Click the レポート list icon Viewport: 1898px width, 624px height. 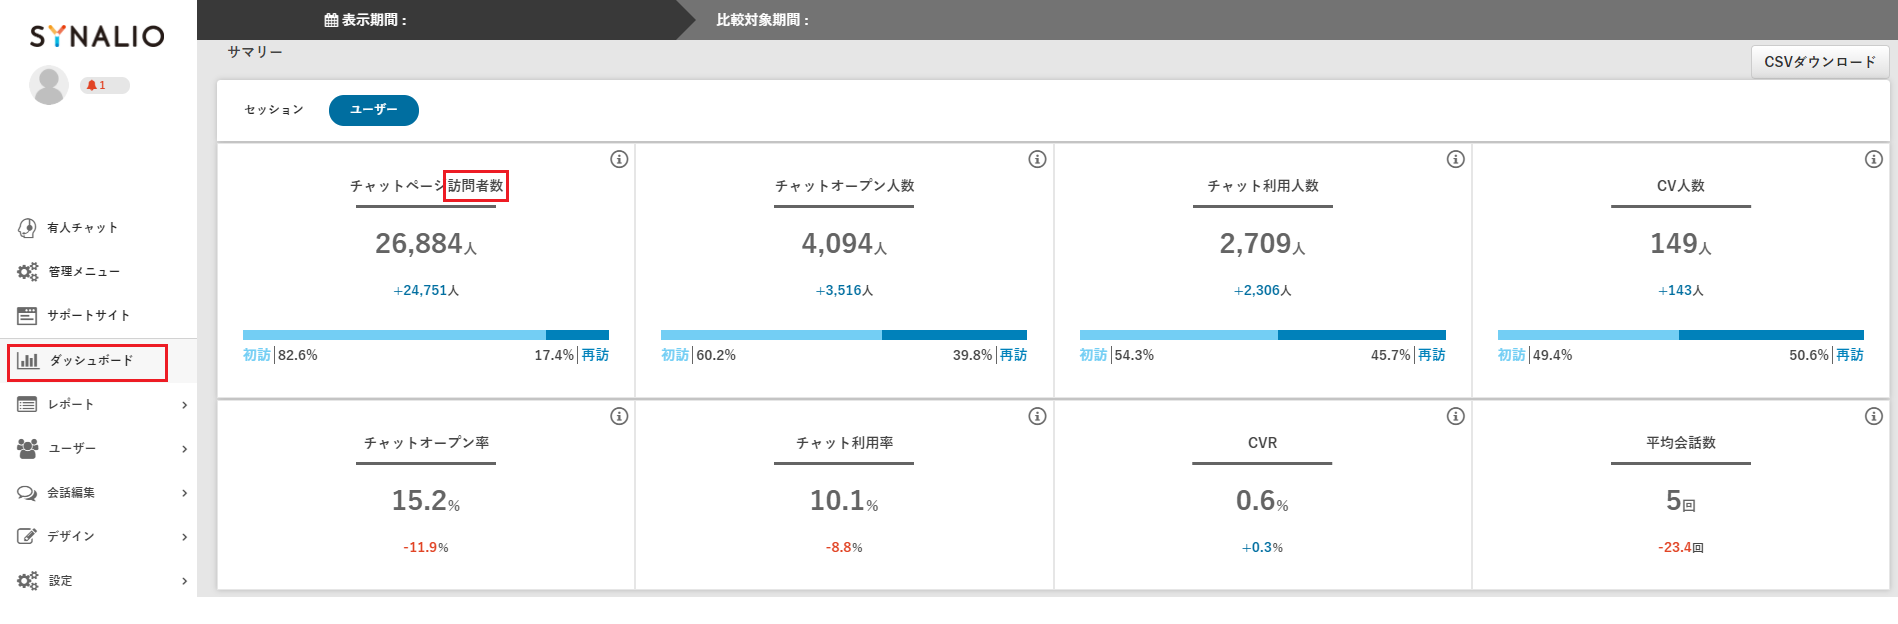pyautogui.click(x=27, y=405)
